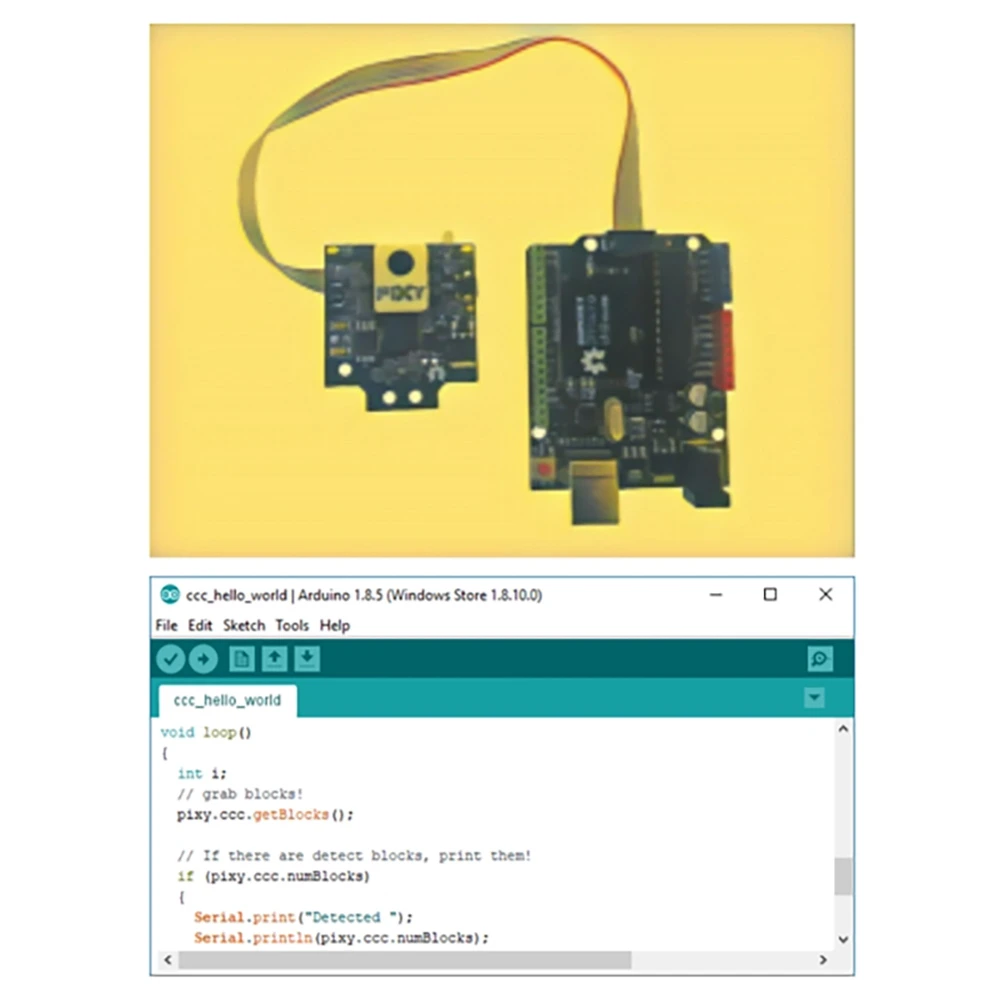Viewport: 1000px width, 1000px height.
Task: Click the Pixy and Arduino photo
Action: click(x=502, y=291)
